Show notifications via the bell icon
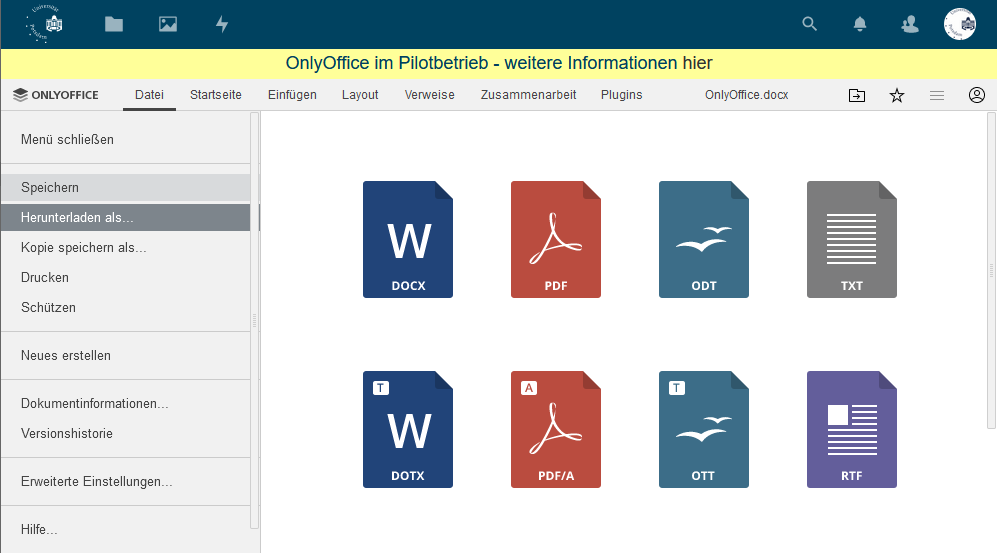 click(860, 24)
